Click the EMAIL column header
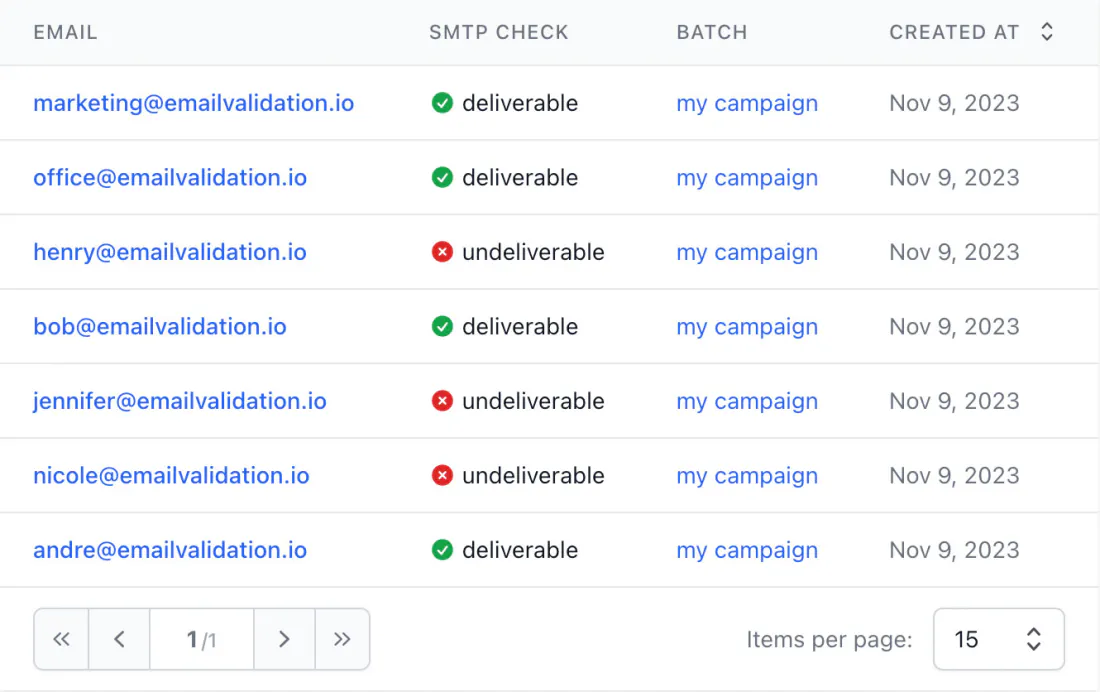Screen dimensions: 1100x692 coord(65,32)
